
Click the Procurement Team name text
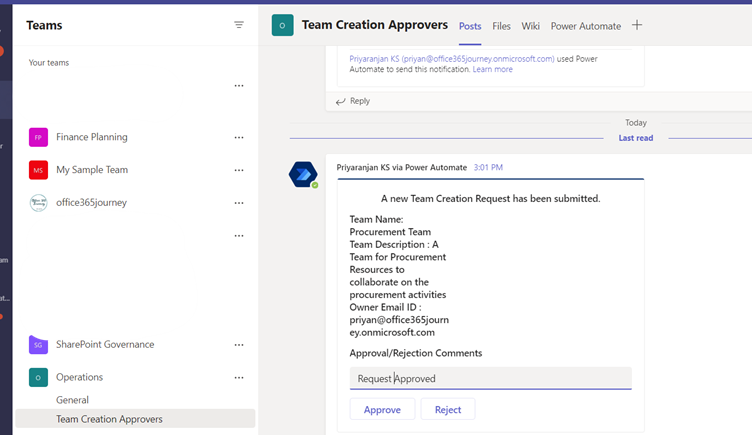pos(390,232)
